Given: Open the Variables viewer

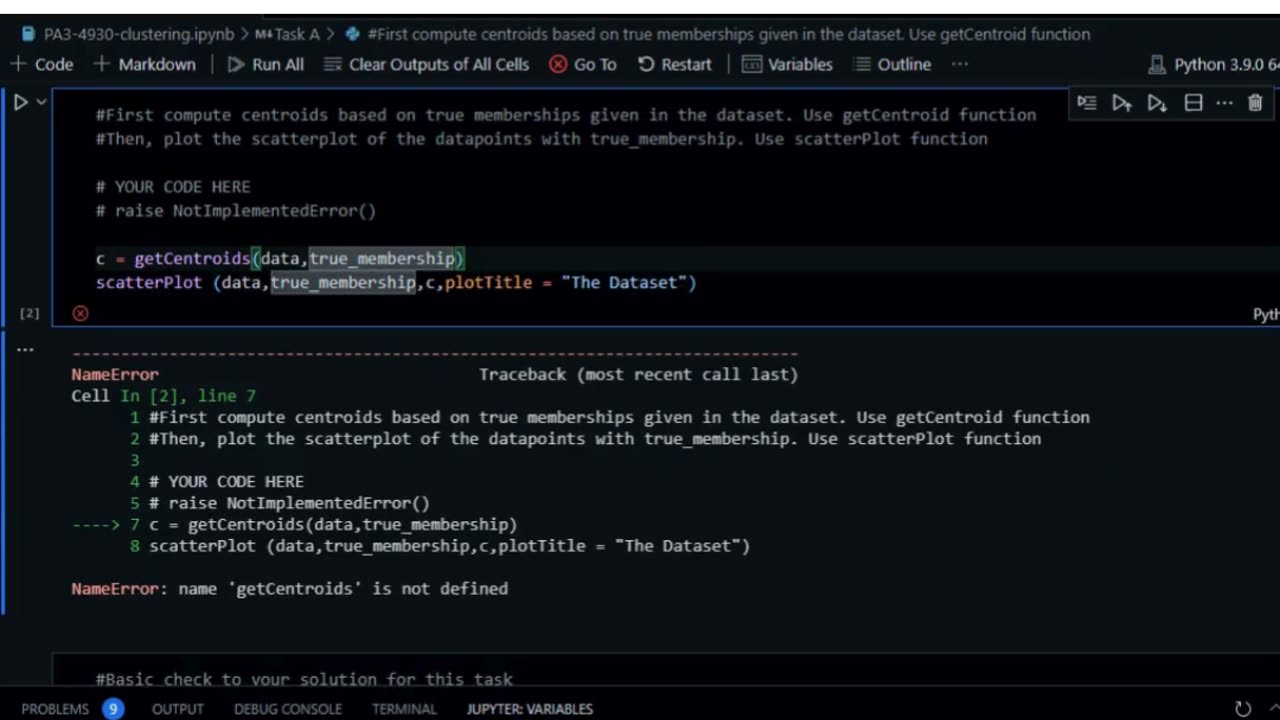Looking at the screenshot, I should click(x=787, y=64).
